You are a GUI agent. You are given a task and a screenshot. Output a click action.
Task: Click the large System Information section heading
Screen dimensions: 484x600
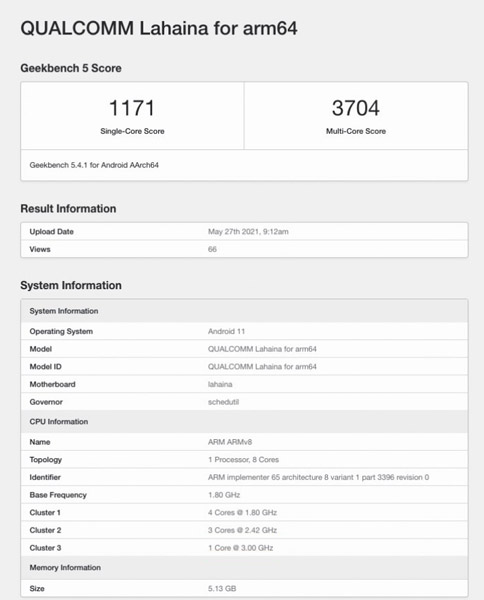pyautogui.click(x=71, y=285)
